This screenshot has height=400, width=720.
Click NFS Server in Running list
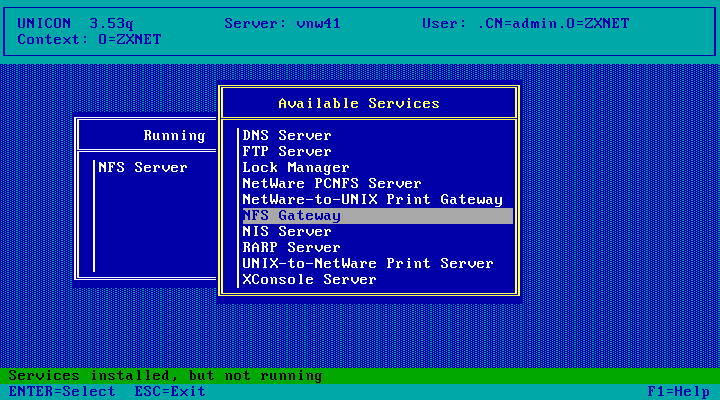(143, 168)
